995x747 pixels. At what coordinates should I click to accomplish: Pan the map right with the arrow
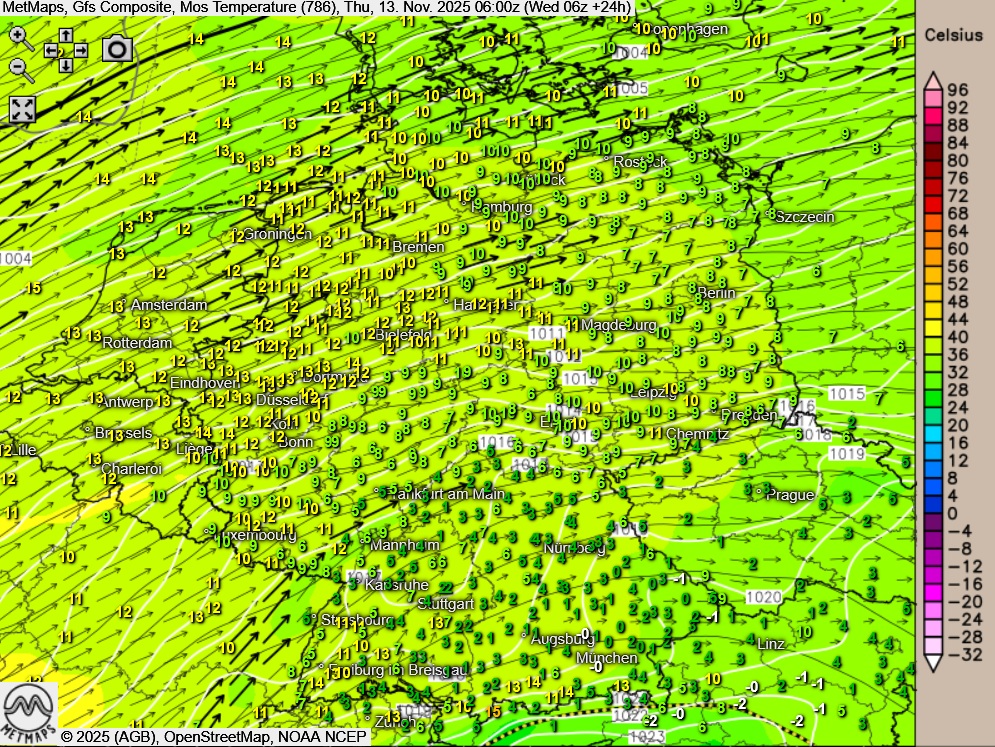(81, 49)
